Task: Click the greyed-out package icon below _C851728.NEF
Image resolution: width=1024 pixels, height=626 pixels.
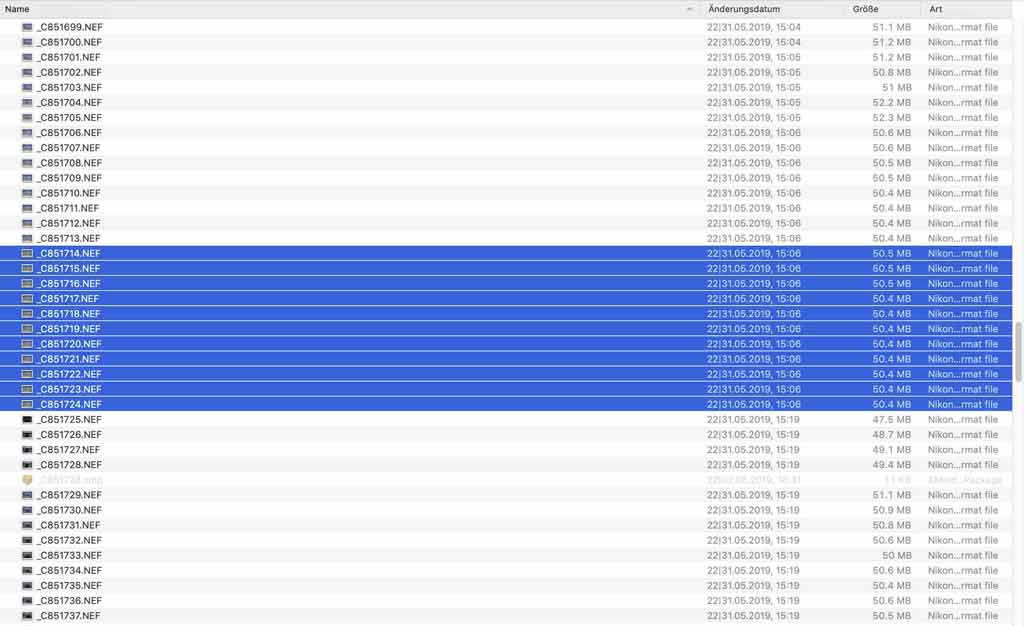Action: (27, 480)
